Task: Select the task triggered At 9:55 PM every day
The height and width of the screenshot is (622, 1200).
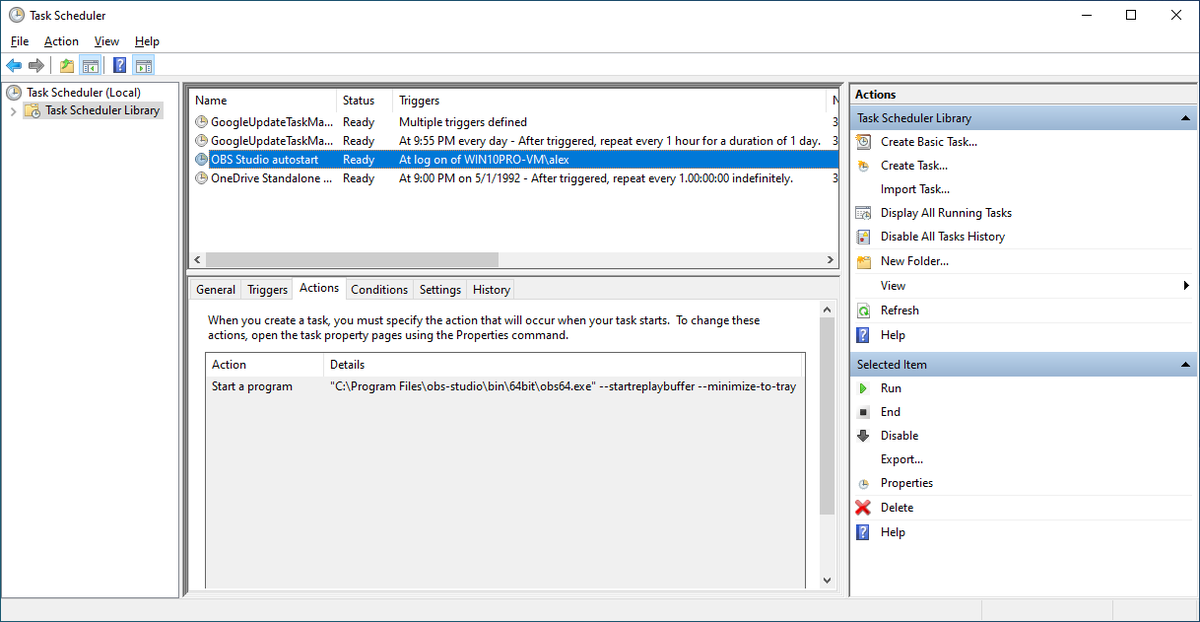Action: tap(513, 141)
